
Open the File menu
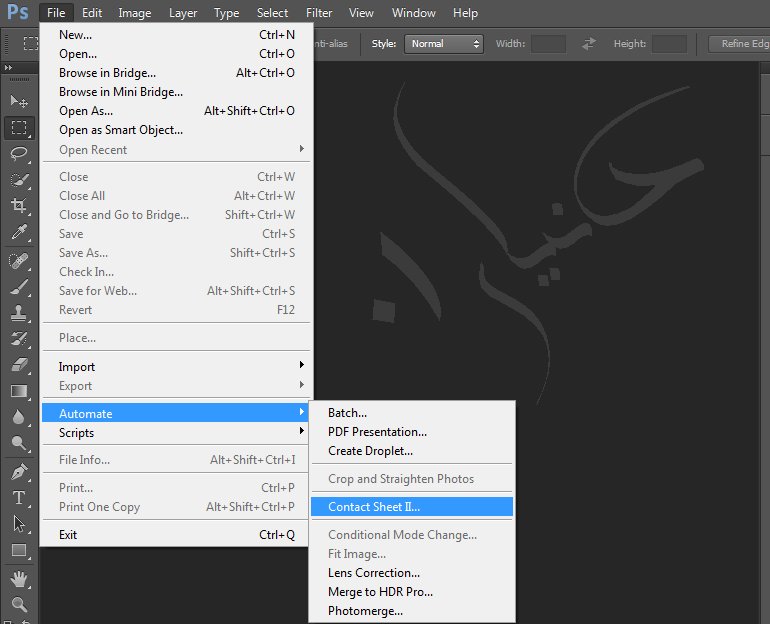pos(56,13)
